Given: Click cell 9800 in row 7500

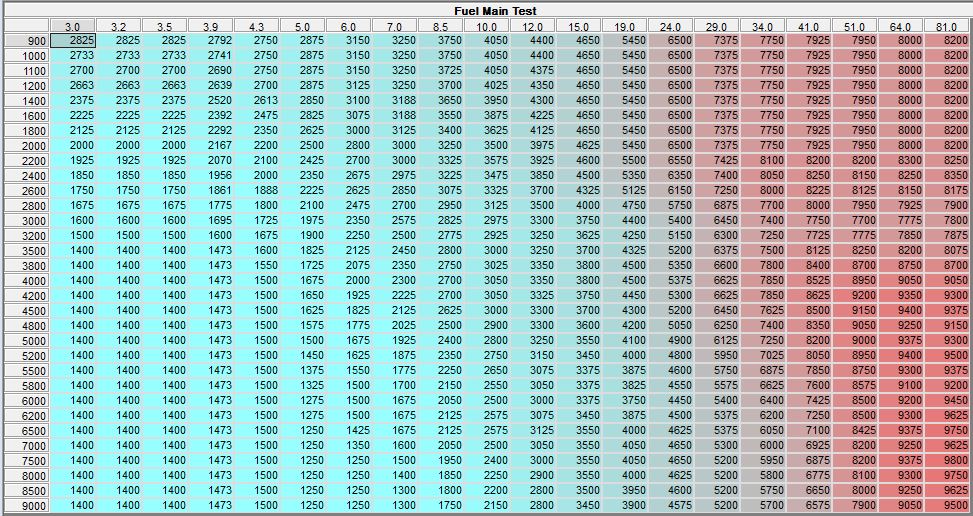Looking at the screenshot, I should pos(946,460).
